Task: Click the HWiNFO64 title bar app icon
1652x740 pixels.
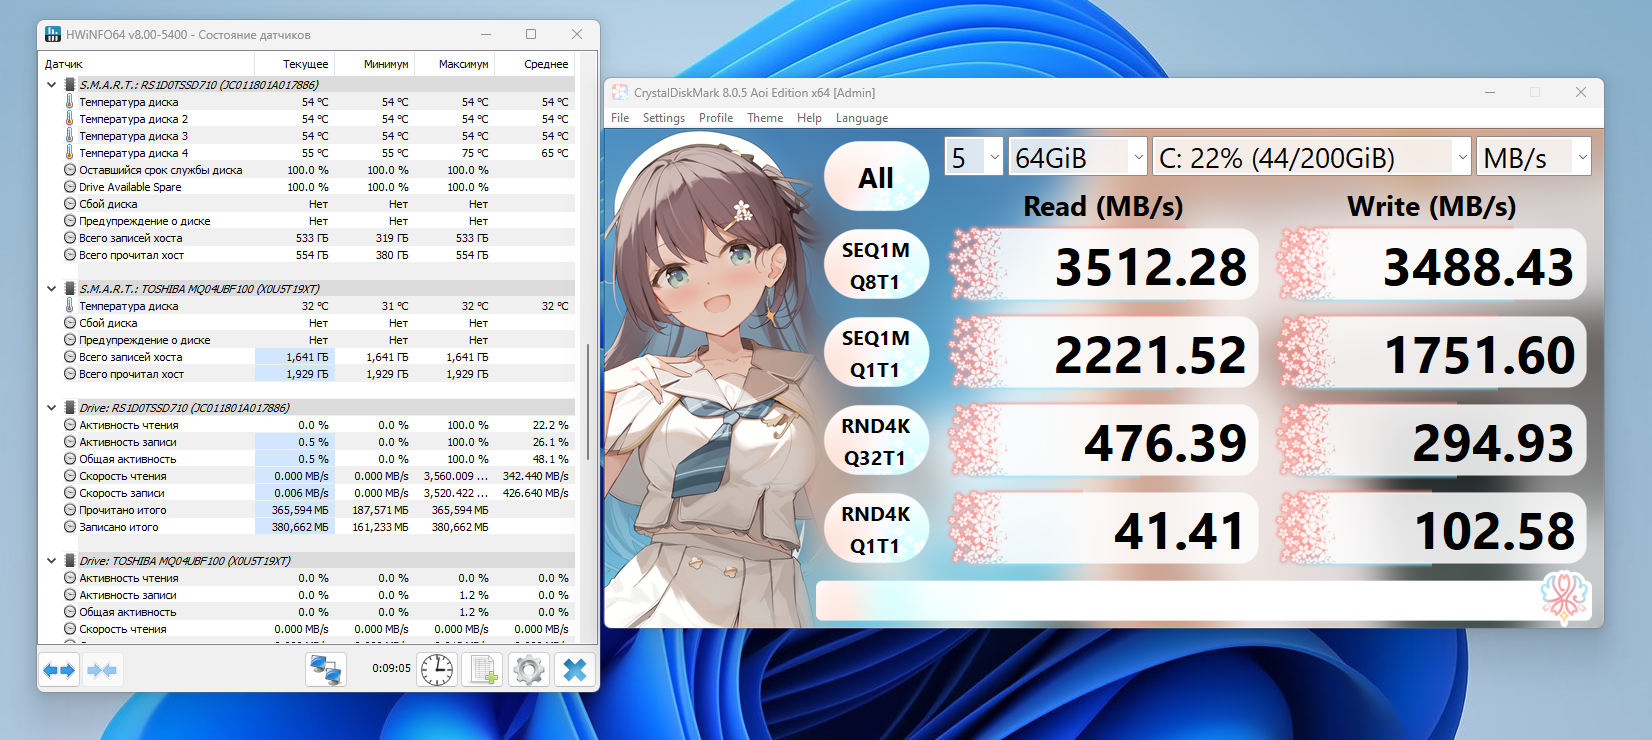Action: (53, 34)
